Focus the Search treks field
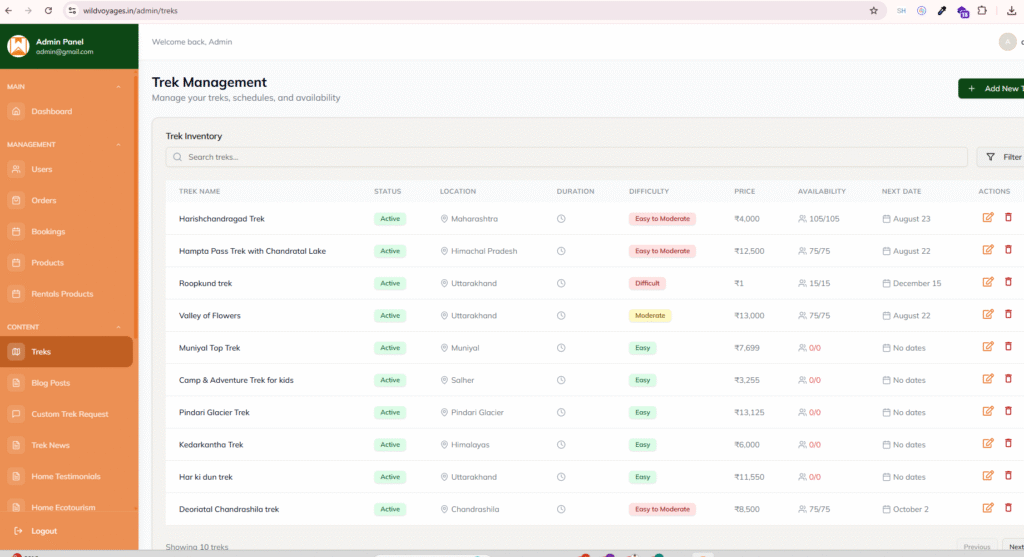The height and width of the screenshot is (557, 1024). click(x=566, y=157)
